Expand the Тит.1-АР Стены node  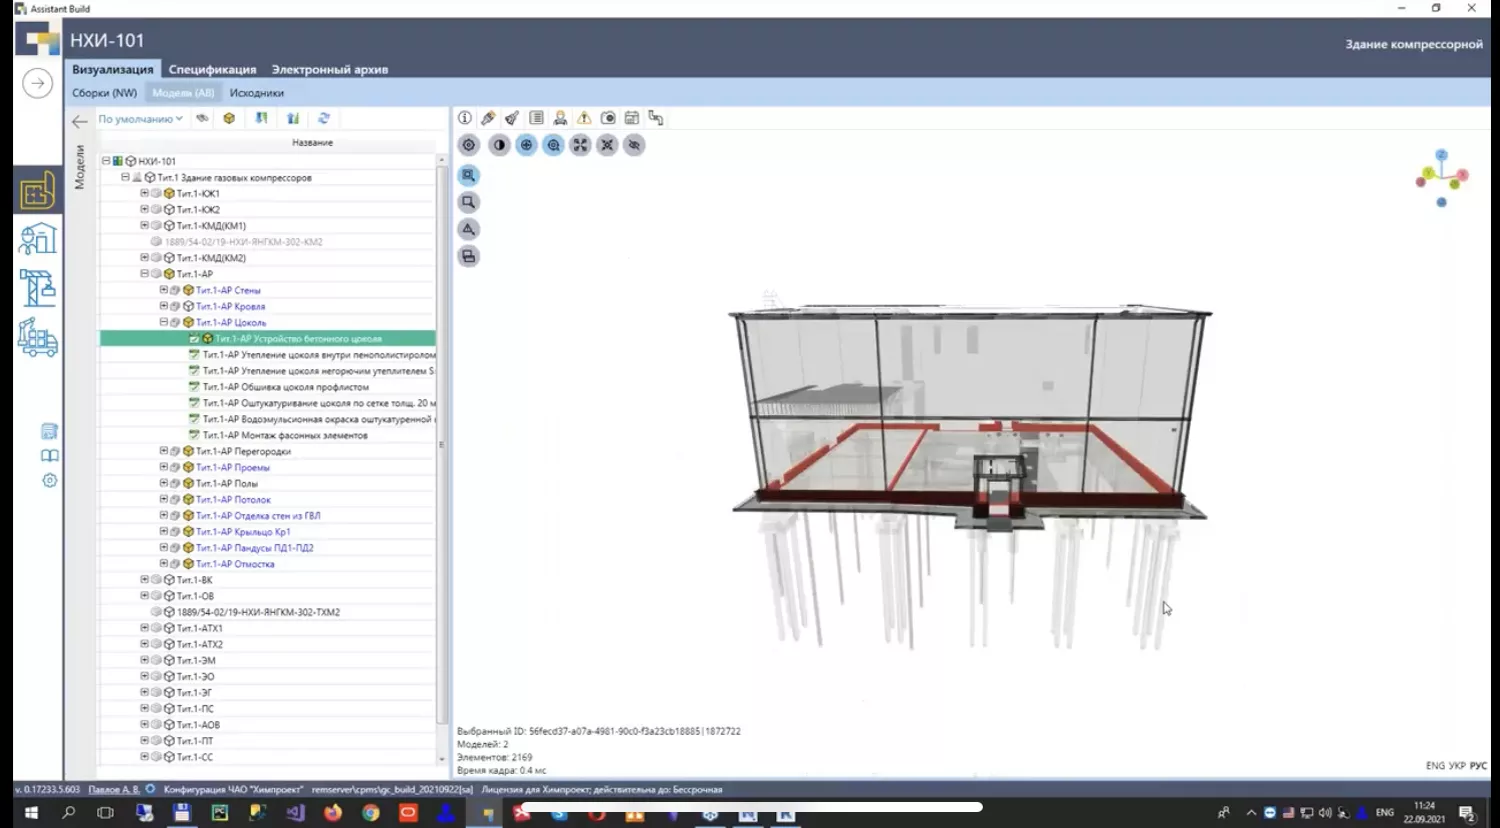164,290
